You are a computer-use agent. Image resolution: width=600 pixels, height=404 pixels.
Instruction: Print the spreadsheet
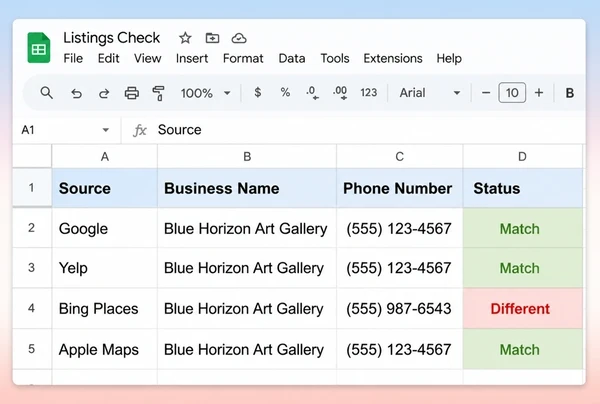(x=132, y=93)
